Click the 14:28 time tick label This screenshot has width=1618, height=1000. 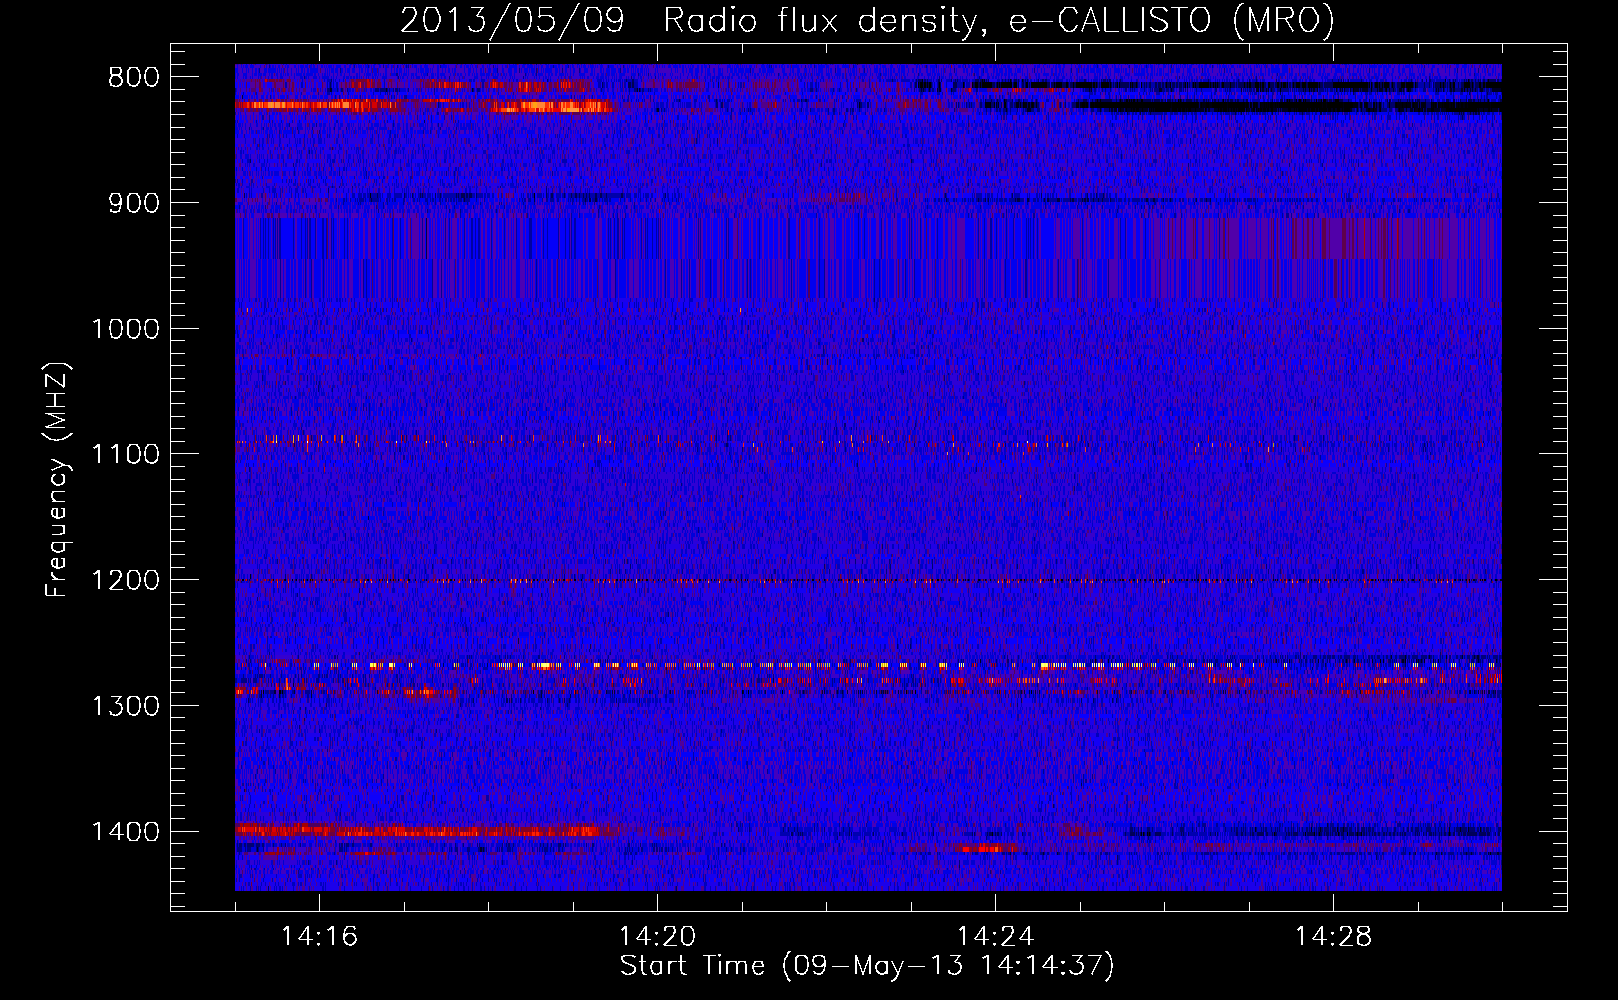coord(1334,937)
